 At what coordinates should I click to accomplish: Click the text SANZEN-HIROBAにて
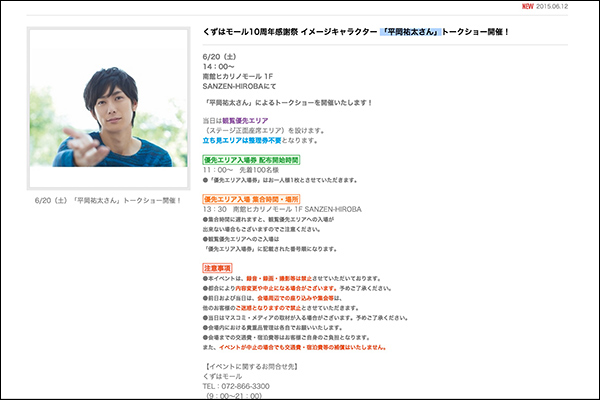[239, 87]
